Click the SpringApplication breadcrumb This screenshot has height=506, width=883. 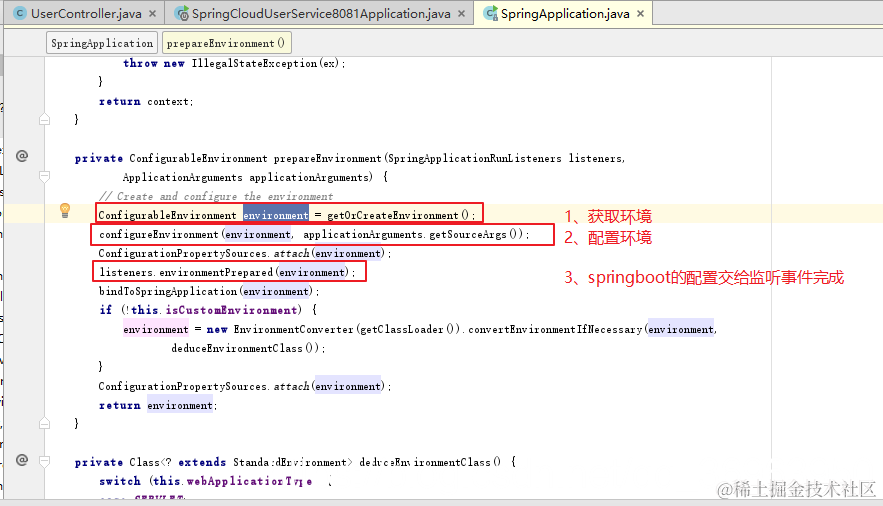[x=102, y=43]
